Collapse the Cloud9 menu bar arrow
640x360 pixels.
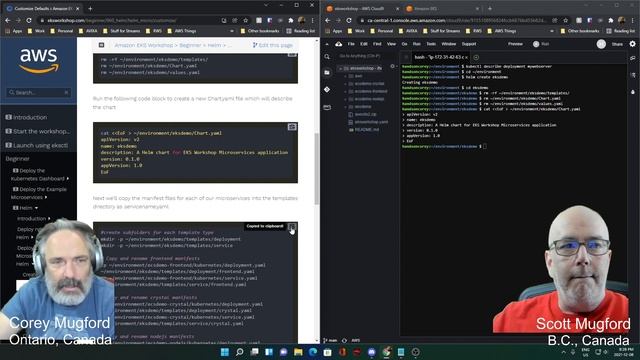pyautogui.click(x=327, y=44)
